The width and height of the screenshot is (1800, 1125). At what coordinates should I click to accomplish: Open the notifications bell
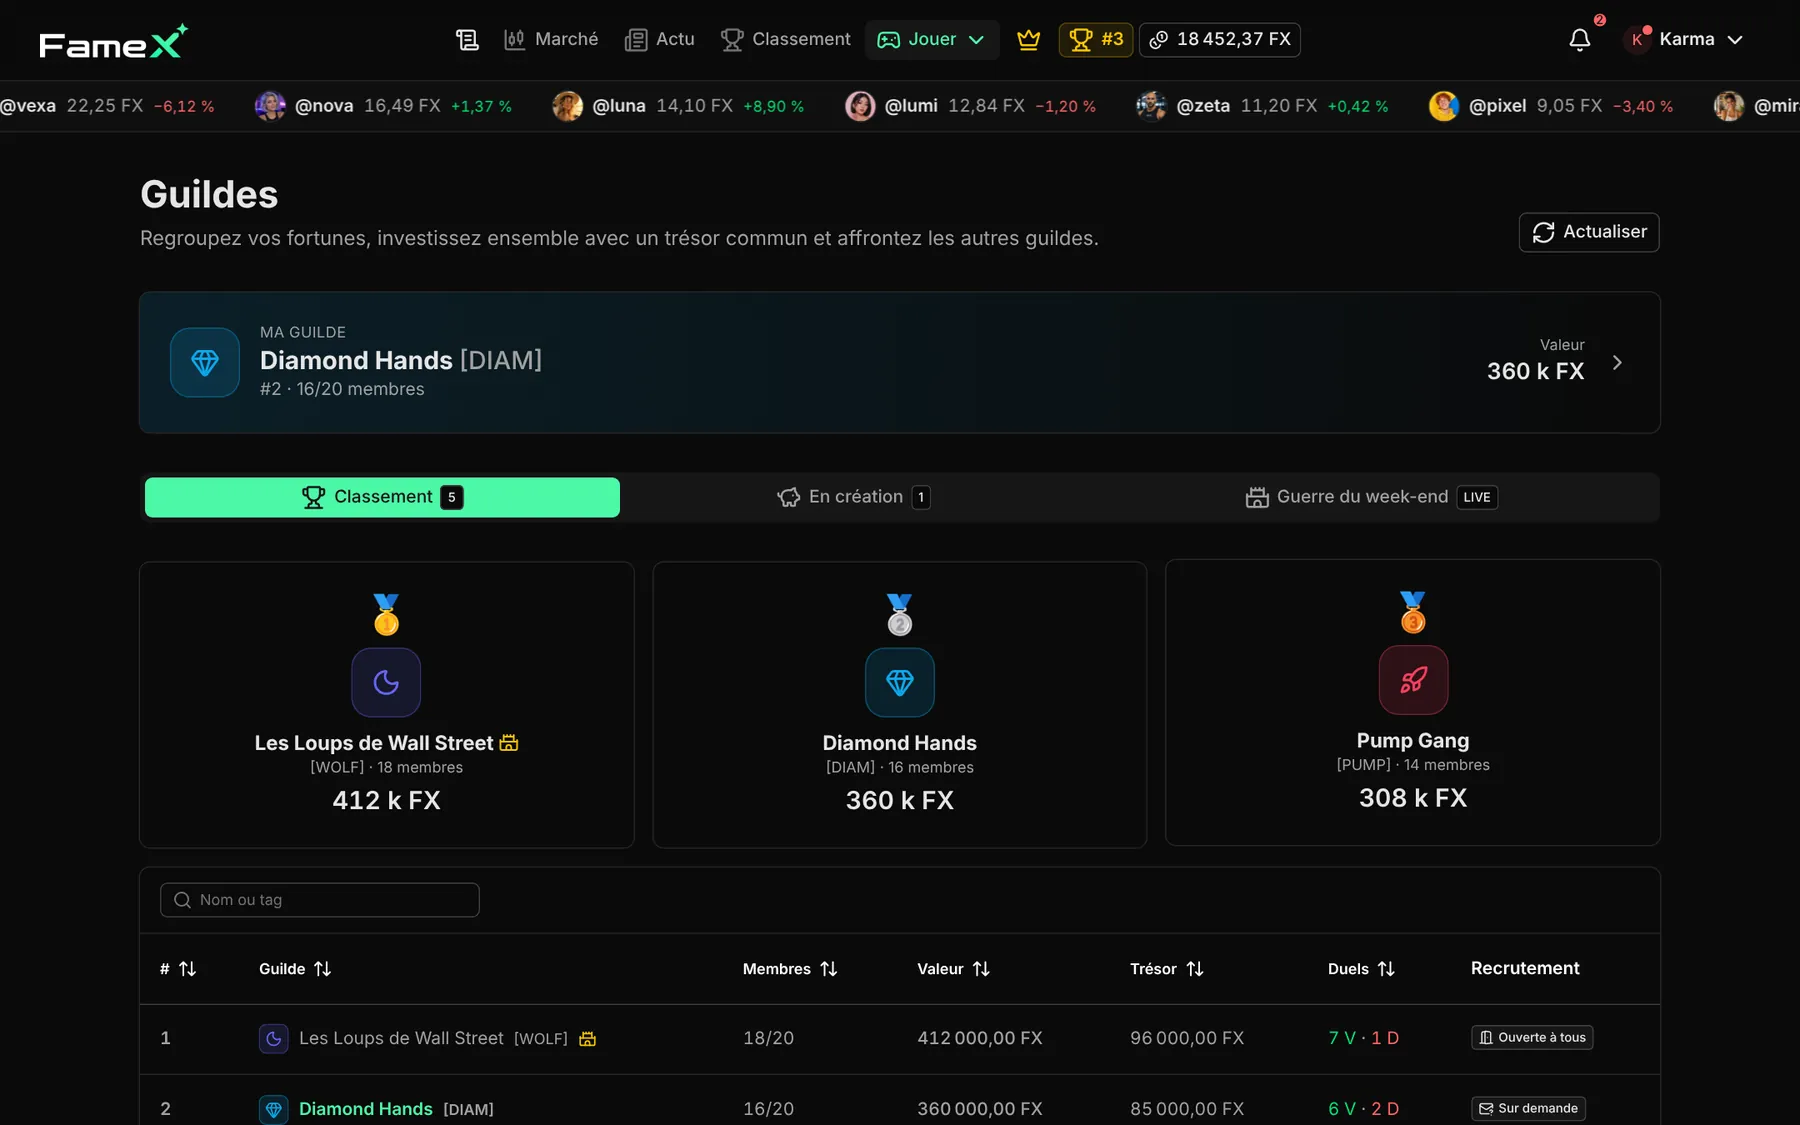click(x=1579, y=40)
